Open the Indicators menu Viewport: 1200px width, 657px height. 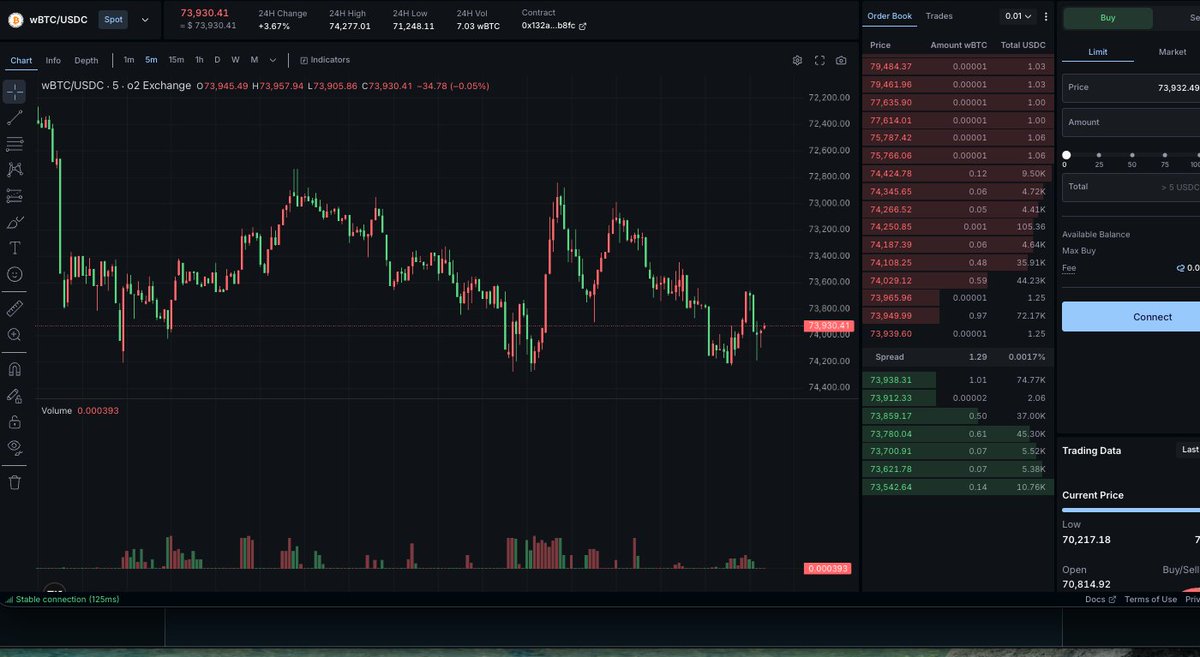click(325, 60)
